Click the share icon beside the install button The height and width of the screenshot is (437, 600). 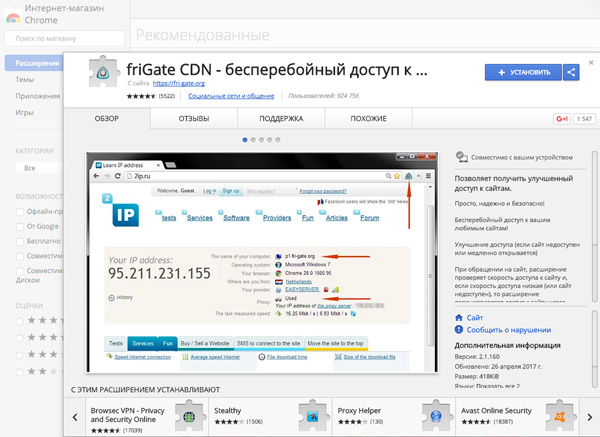571,72
